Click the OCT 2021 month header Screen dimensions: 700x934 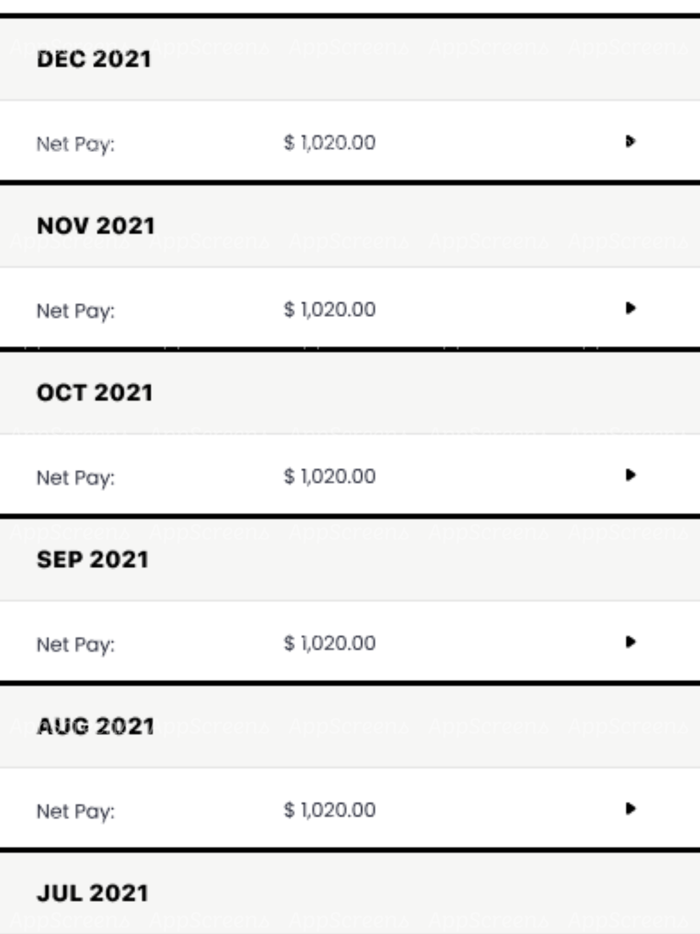95,393
